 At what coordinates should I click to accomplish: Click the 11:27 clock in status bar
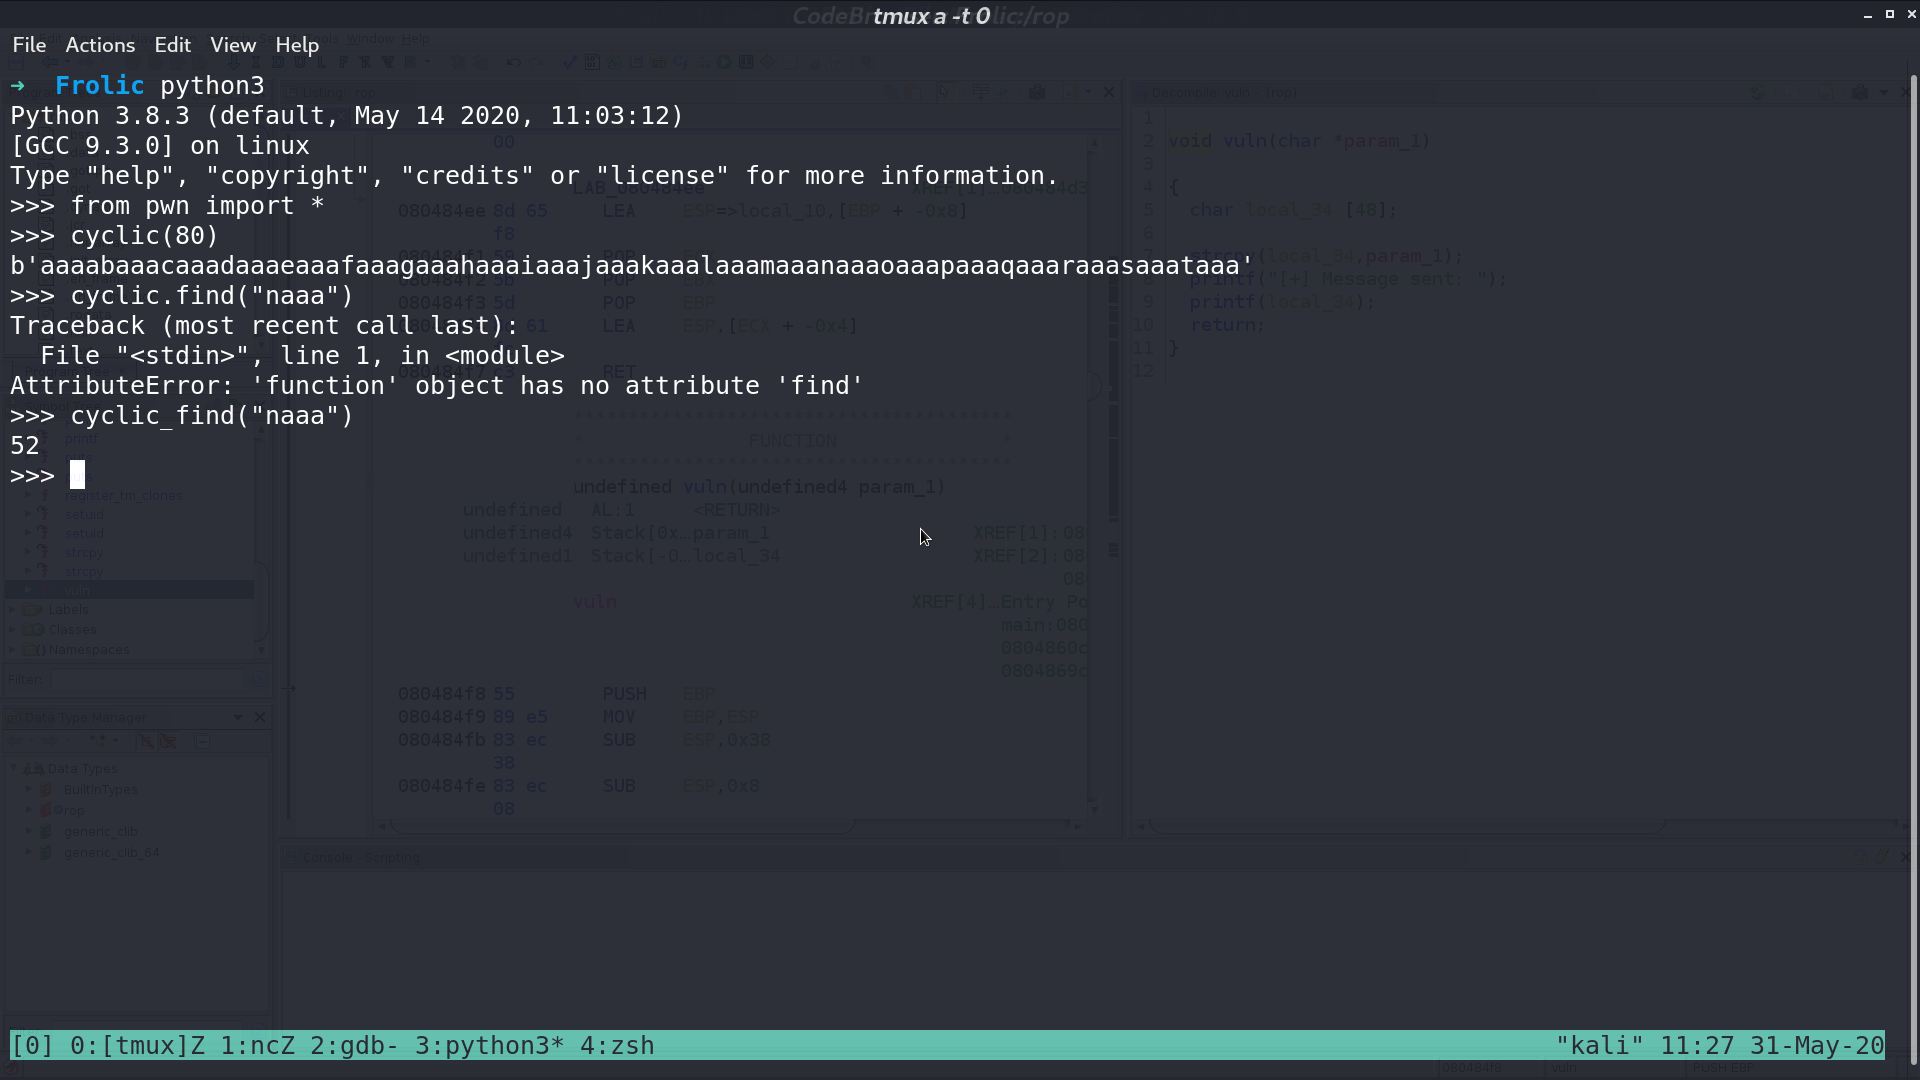[1697, 1046]
